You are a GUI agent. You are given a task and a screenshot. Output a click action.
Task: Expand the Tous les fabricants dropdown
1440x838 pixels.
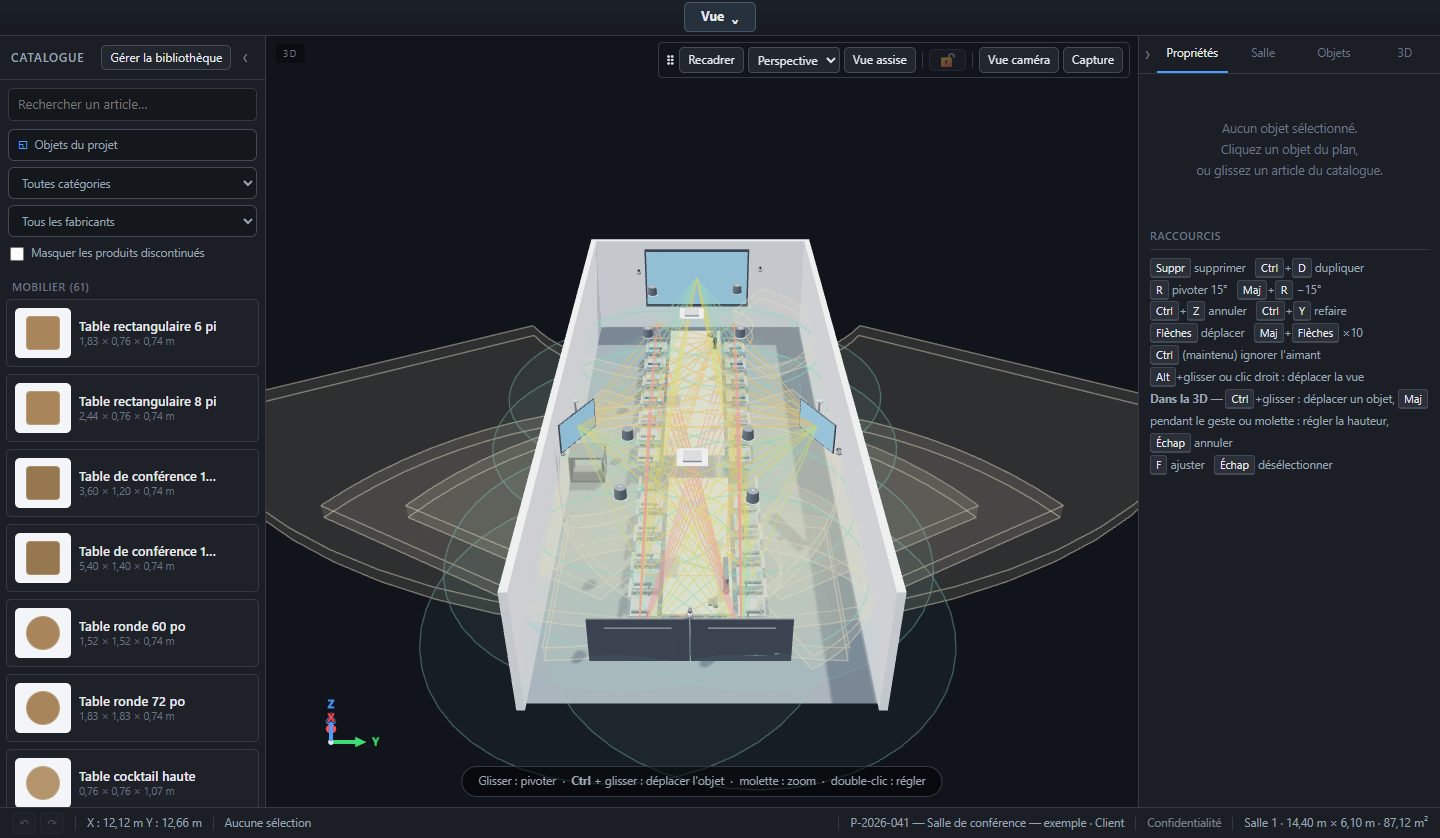[132, 222]
